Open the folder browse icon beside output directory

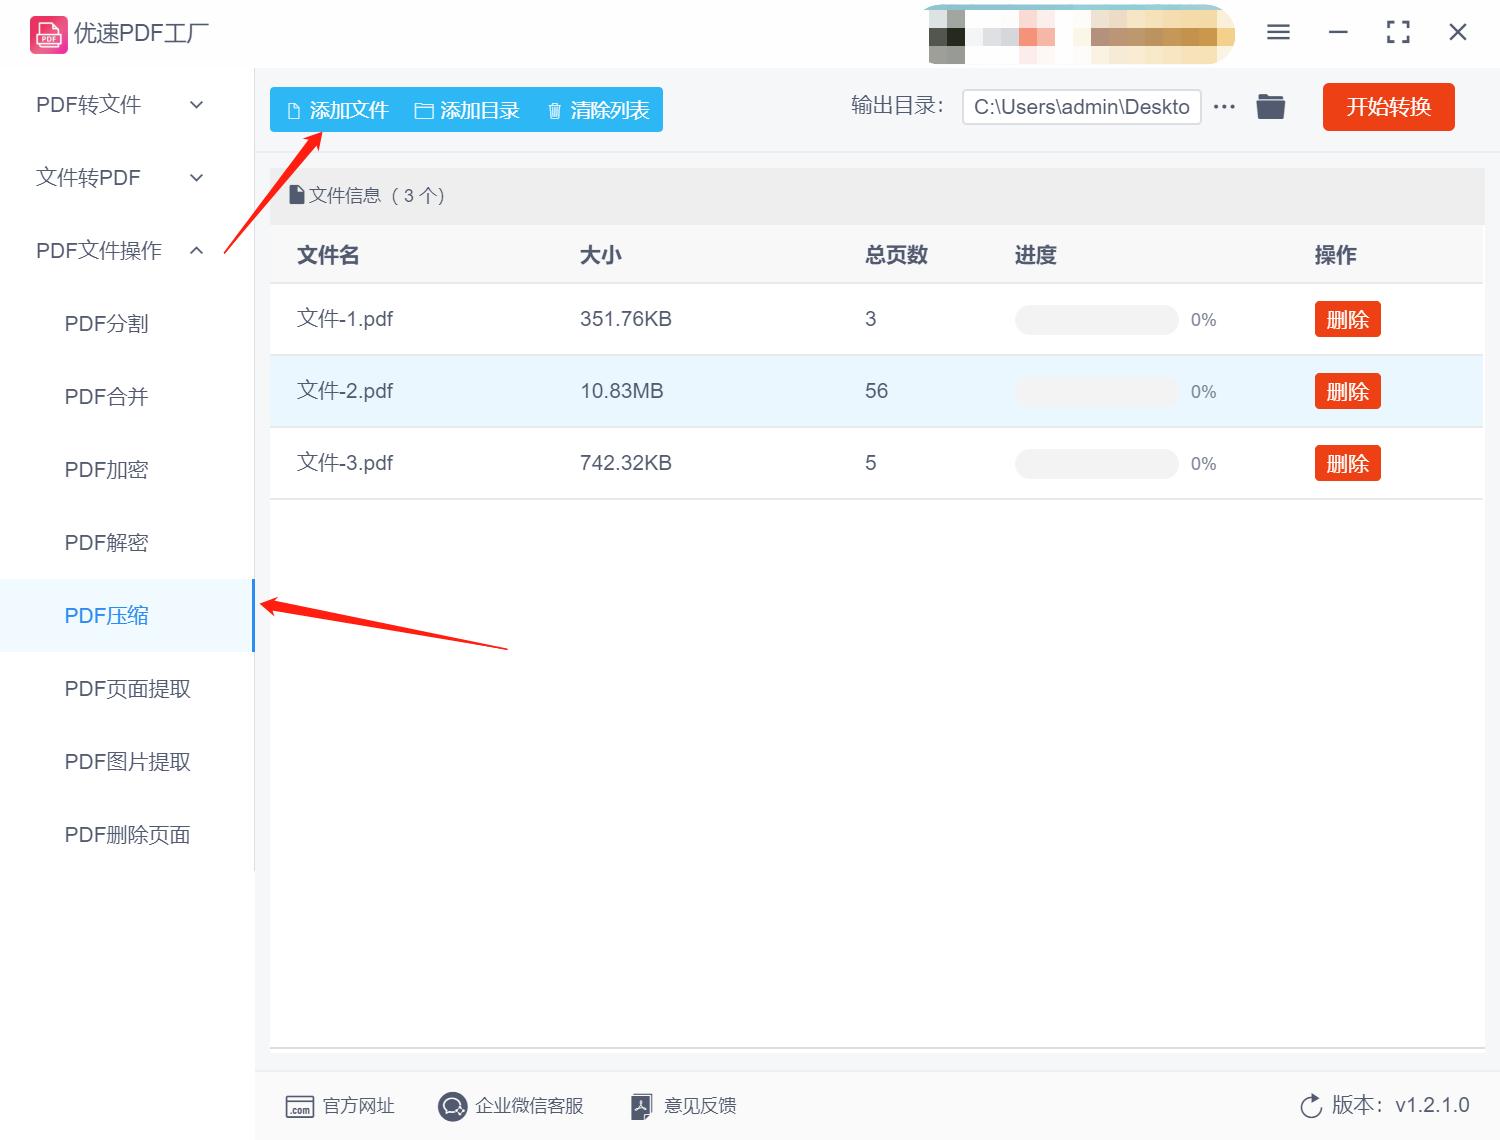tap(1270, 106)
